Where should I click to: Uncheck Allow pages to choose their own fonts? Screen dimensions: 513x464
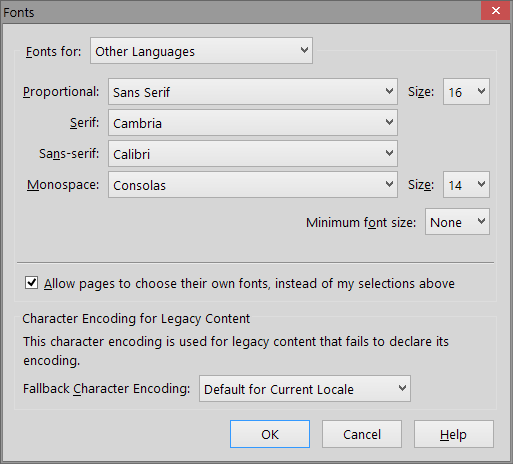tap(31, 283)
